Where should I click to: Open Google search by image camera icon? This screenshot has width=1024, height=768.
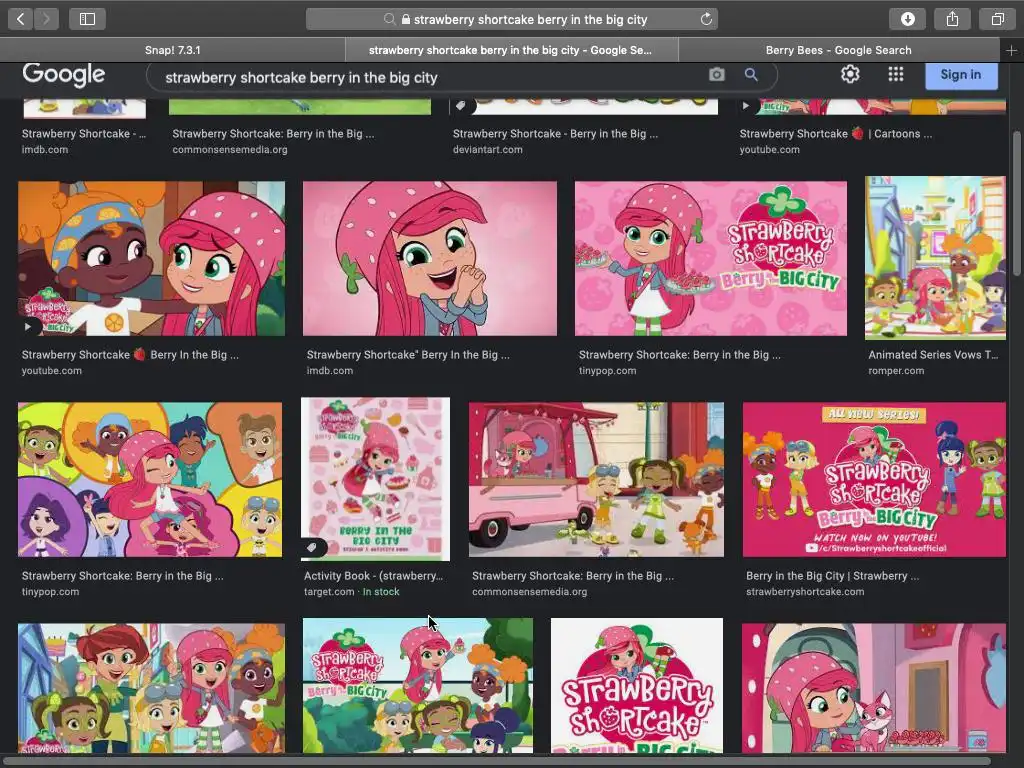(716, 74)
